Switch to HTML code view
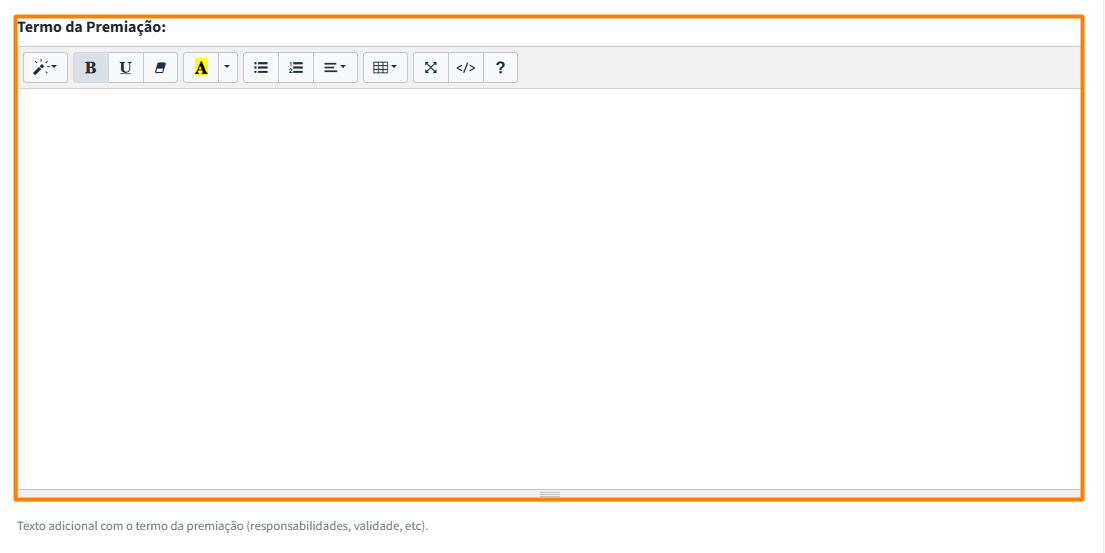Screen dimensions: 1105x553 (465, 68)
